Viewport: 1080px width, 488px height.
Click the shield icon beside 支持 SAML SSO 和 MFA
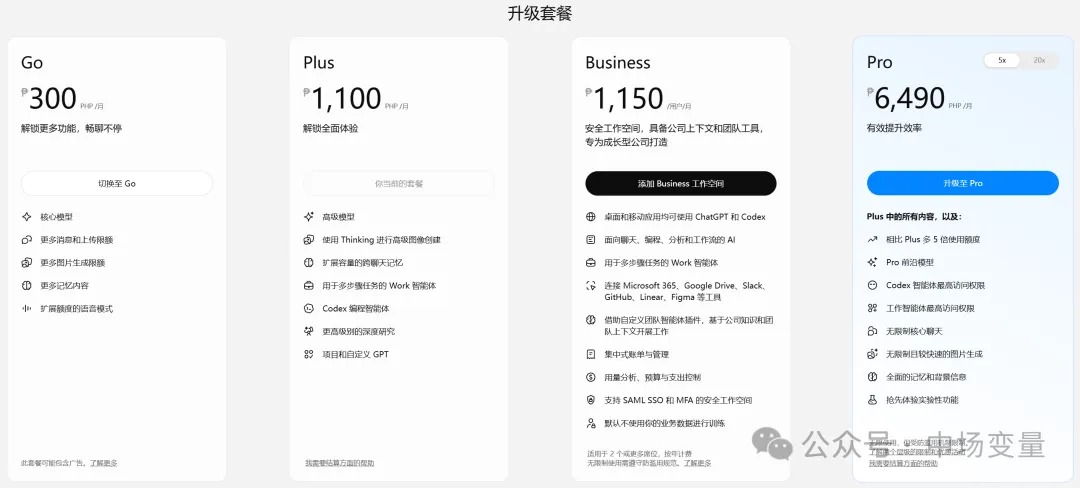(590, 400)
